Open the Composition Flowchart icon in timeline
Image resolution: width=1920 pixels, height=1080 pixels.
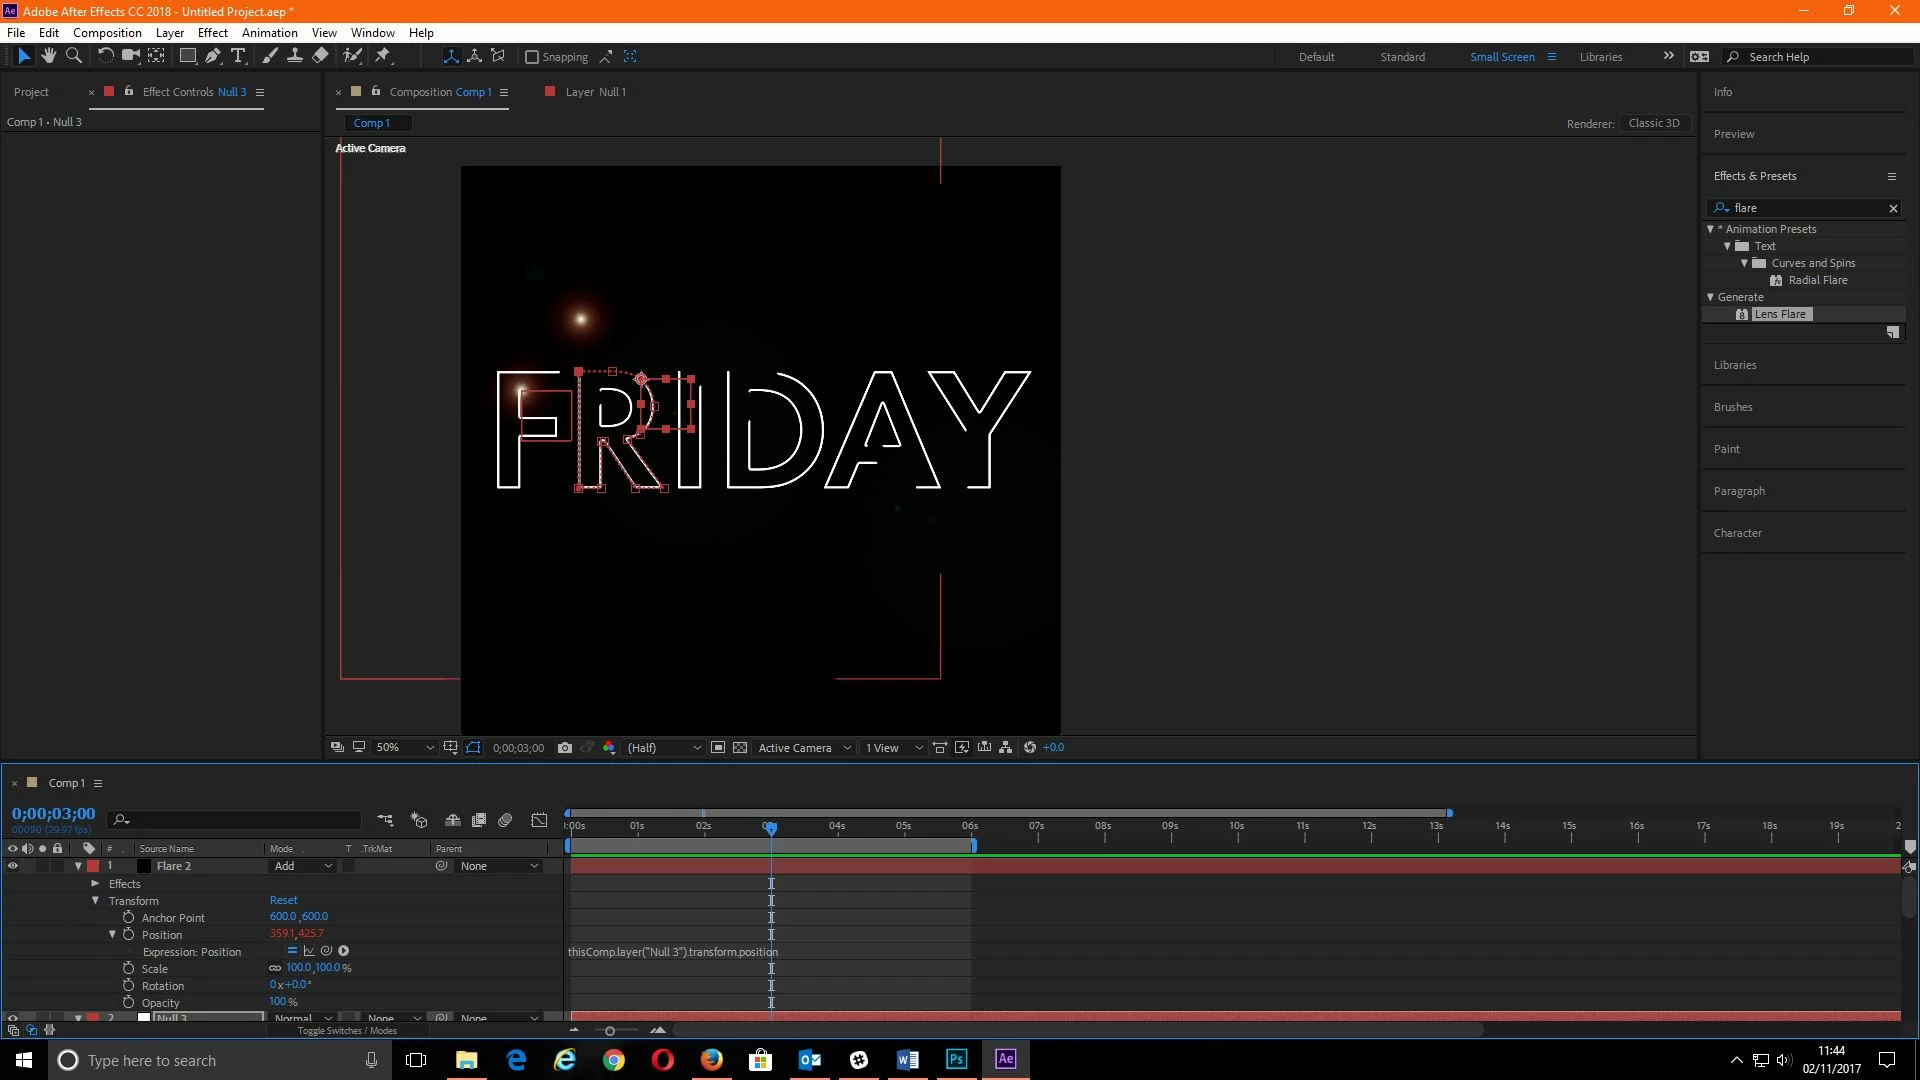tap(385, 820)
